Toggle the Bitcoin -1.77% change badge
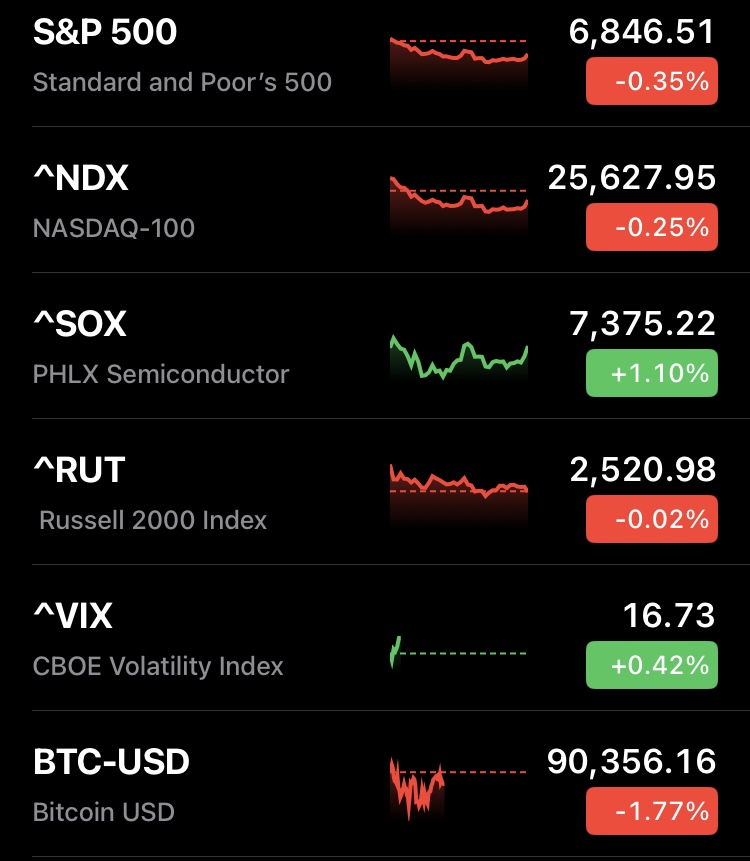 651,810
